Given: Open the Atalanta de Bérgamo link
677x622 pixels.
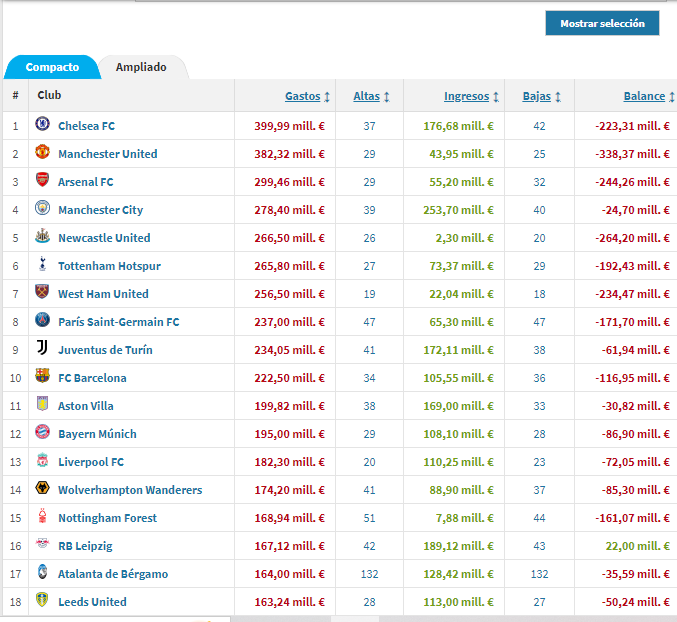Looking at the screenshot, I should pyautogui.click(x=113, y=574).
